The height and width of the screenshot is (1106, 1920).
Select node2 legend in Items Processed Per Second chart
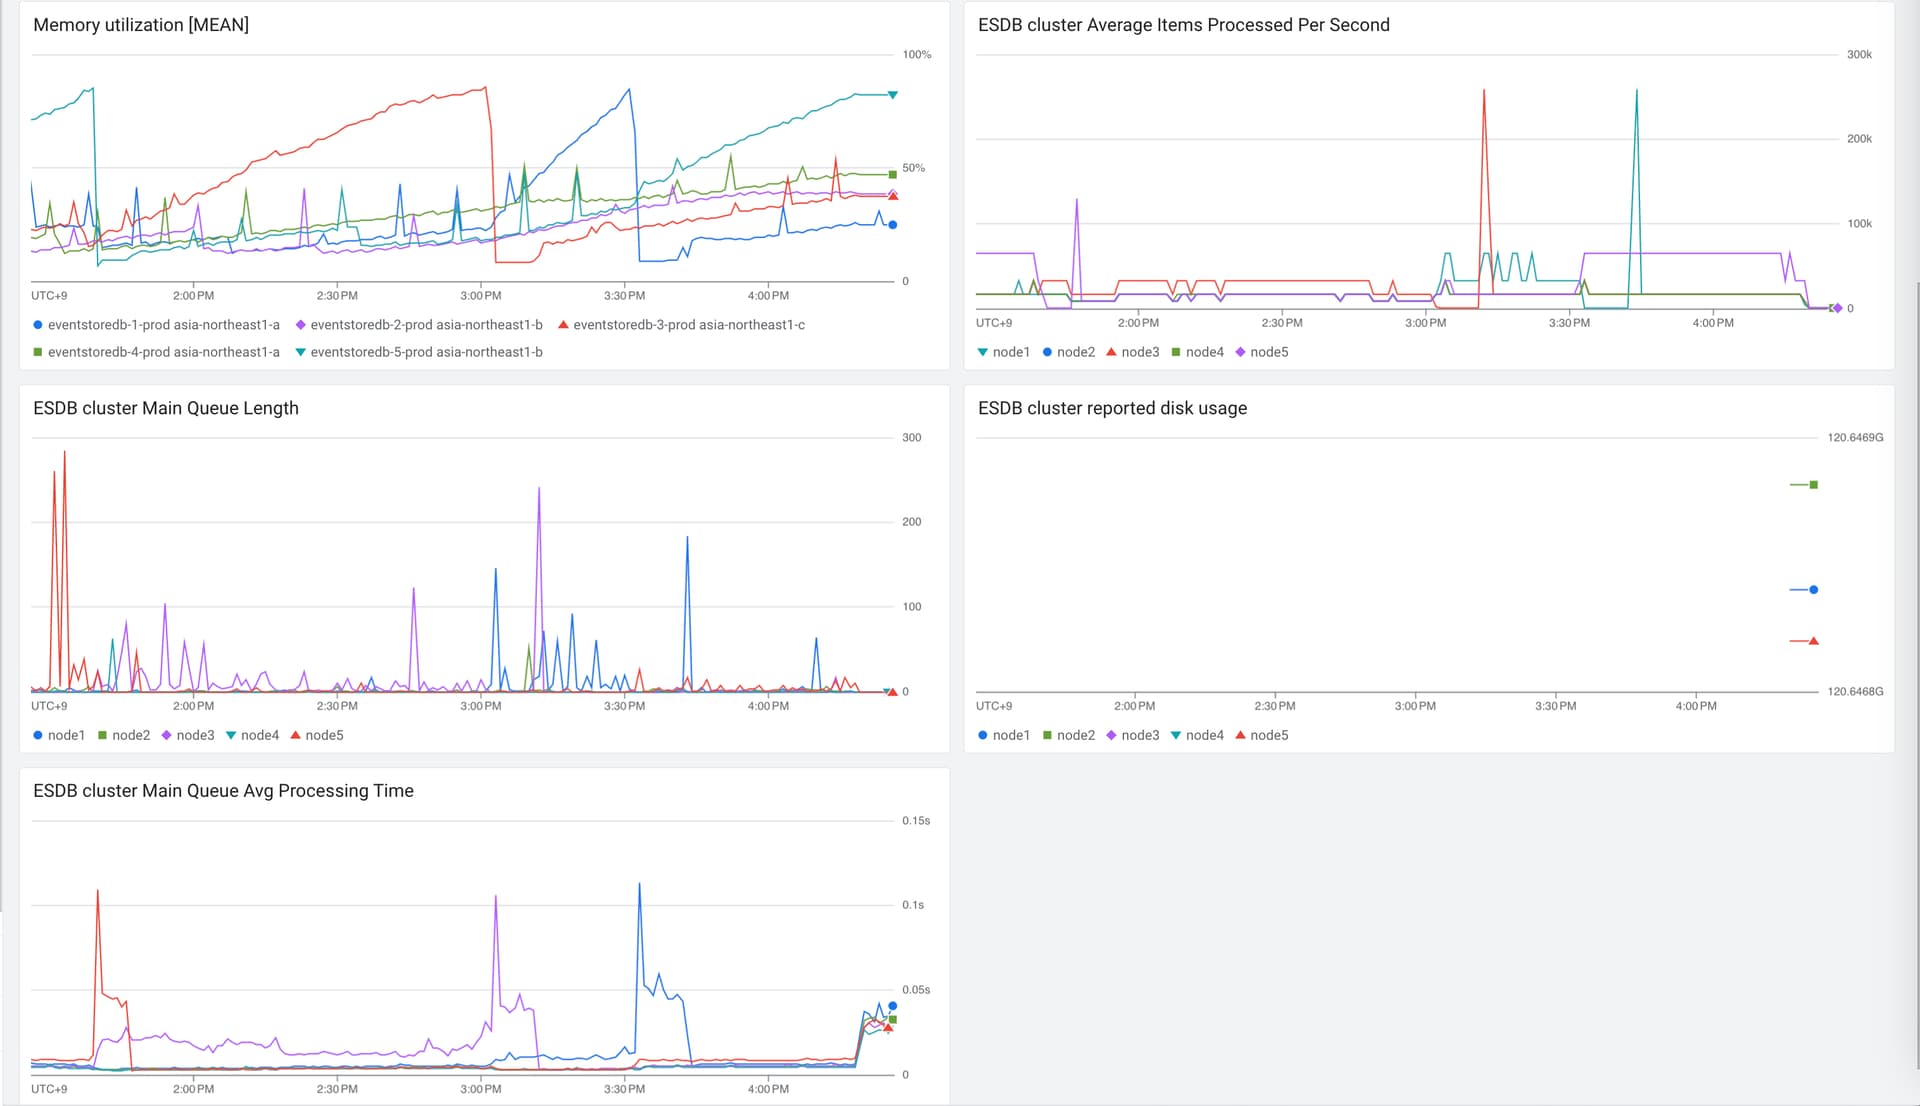pyautogui.click(x=1068, y=352)
